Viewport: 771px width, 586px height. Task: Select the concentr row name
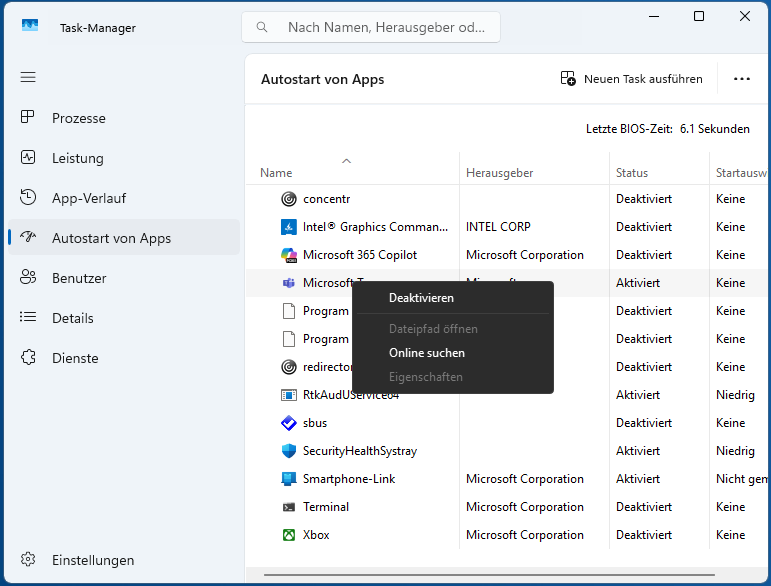(x=326, y=199)
